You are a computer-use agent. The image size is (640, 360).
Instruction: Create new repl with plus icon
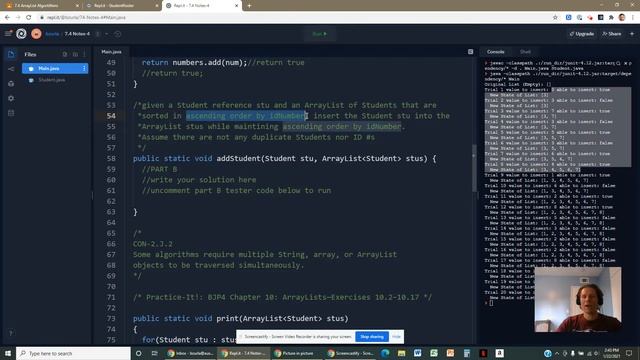[x=632, y=34]
